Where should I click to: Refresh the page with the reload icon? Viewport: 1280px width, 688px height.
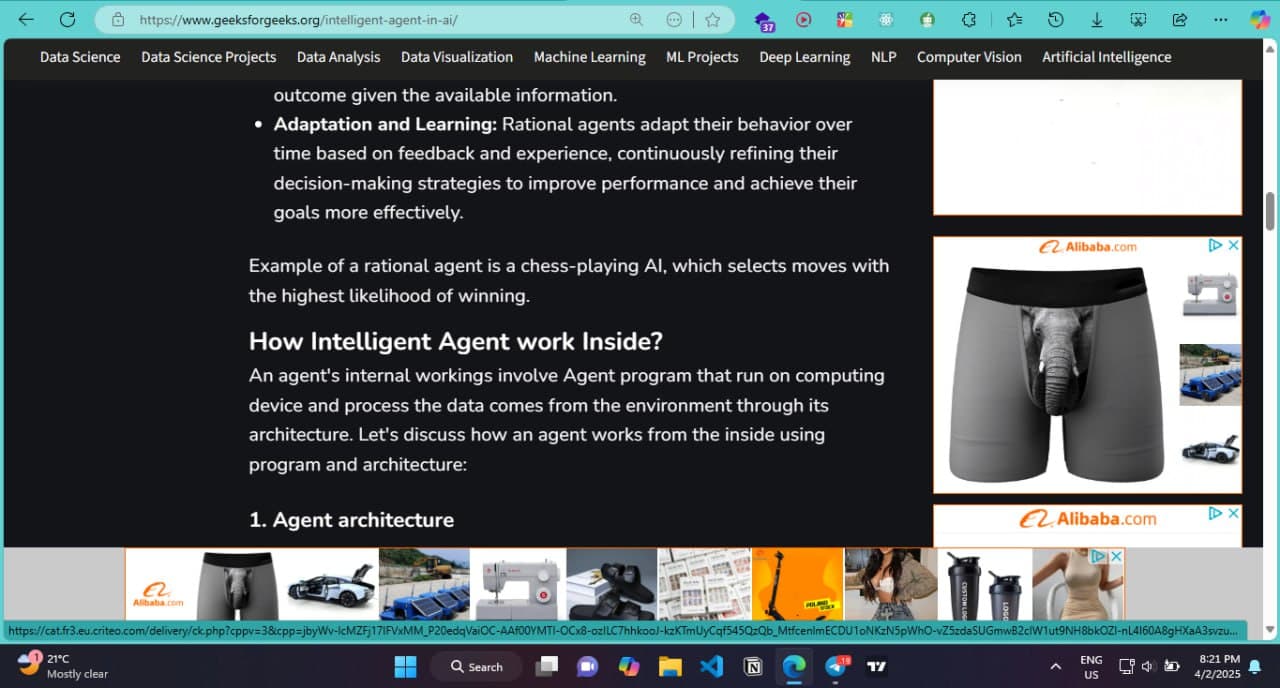pyautogui.click(x=68, y=19)
